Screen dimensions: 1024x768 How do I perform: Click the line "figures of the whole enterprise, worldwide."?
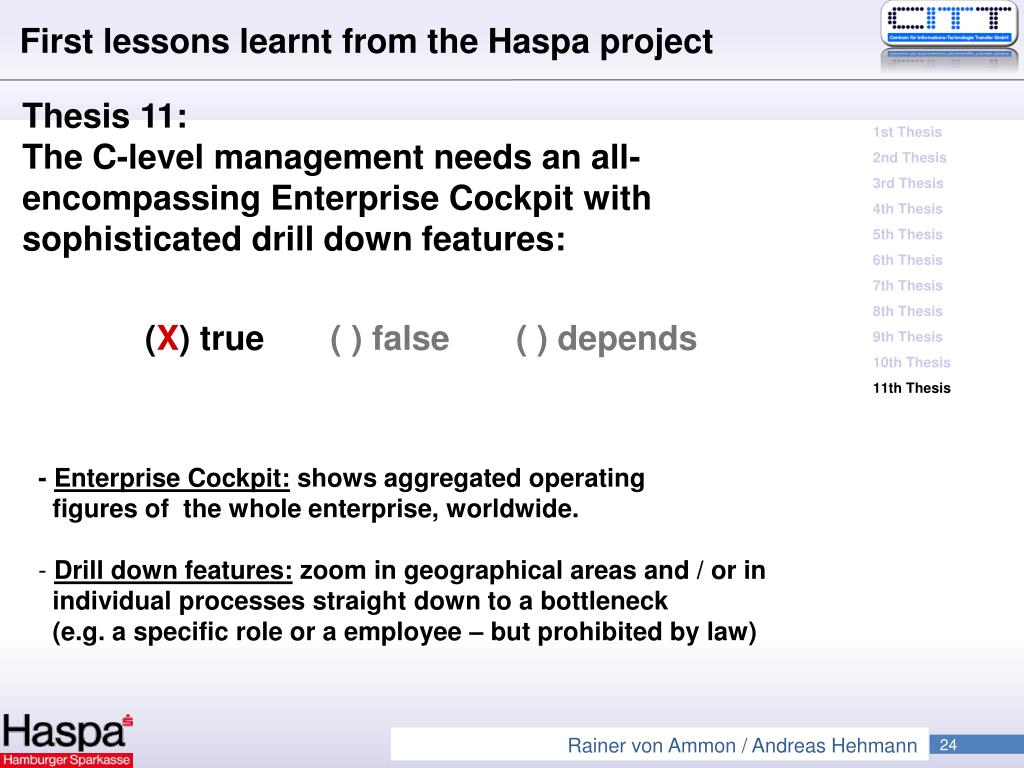pyautogui.click(x=315, y=509)
